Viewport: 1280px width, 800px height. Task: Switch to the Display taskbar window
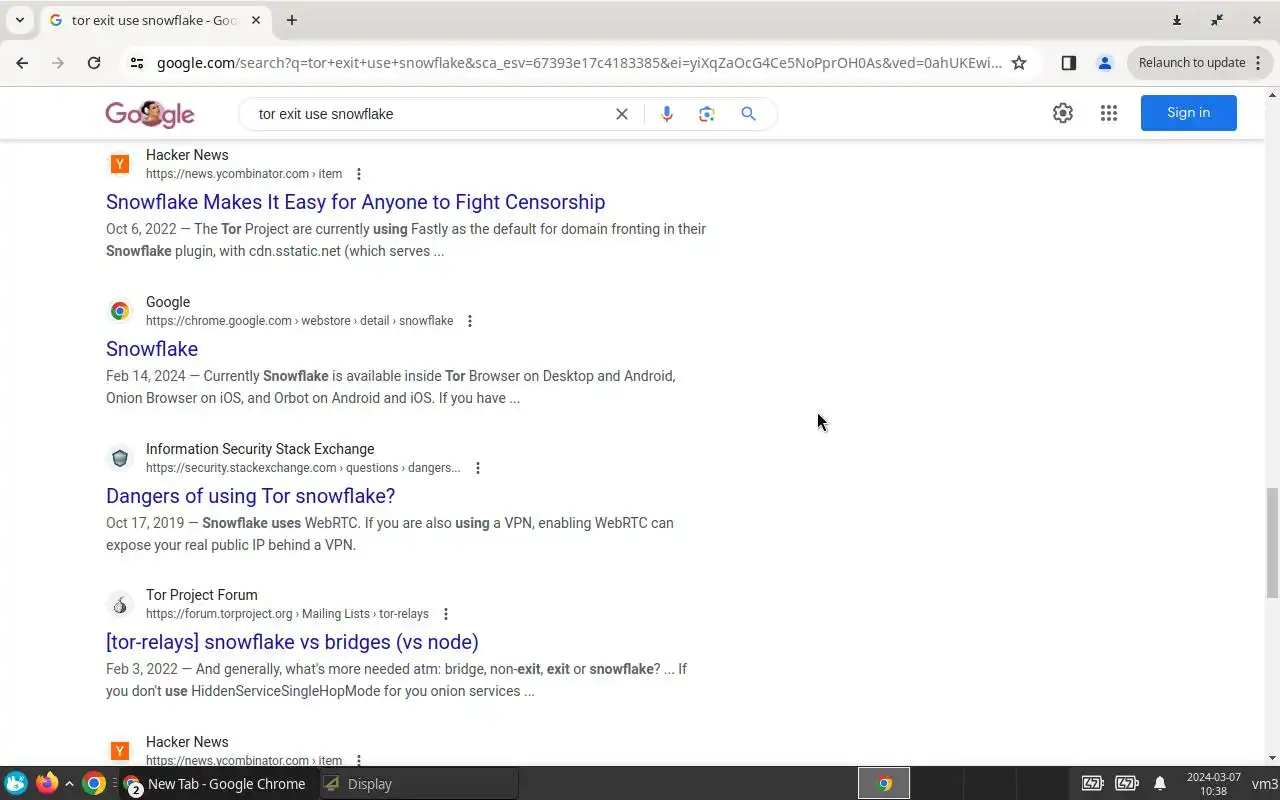[x=419, y=784]
